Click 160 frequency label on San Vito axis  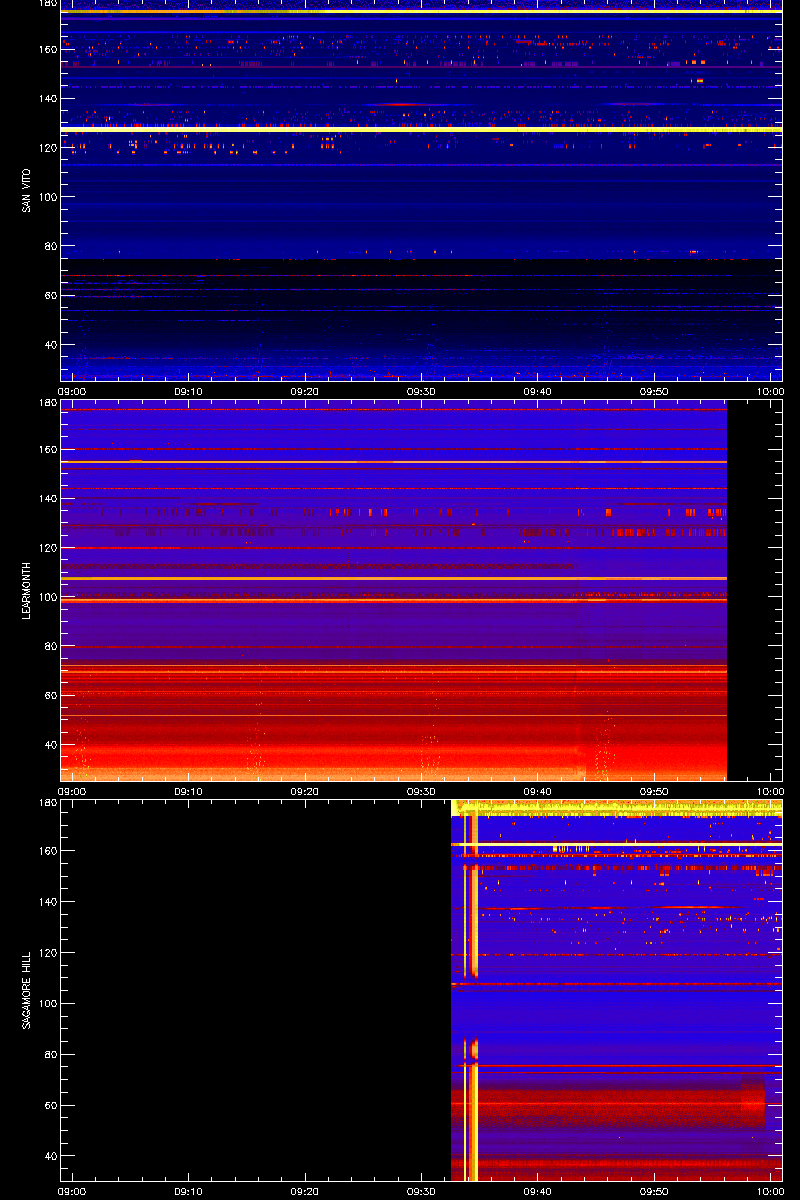[x=46, y=50]
